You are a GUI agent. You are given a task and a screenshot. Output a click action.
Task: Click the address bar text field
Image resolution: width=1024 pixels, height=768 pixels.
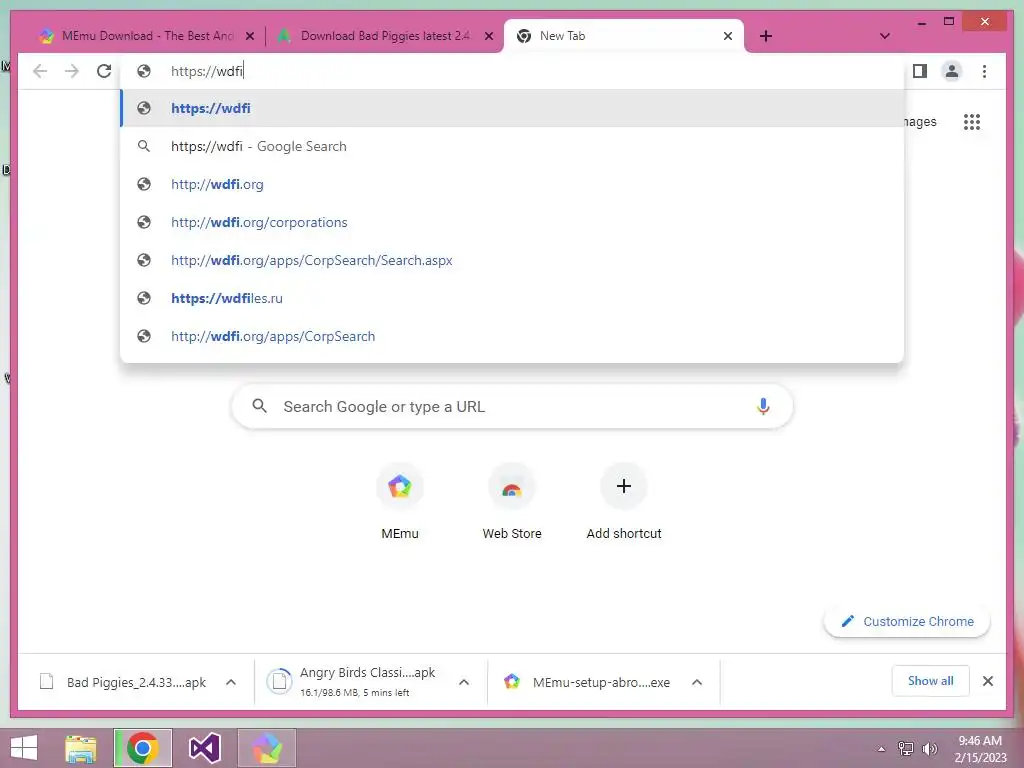512,71
